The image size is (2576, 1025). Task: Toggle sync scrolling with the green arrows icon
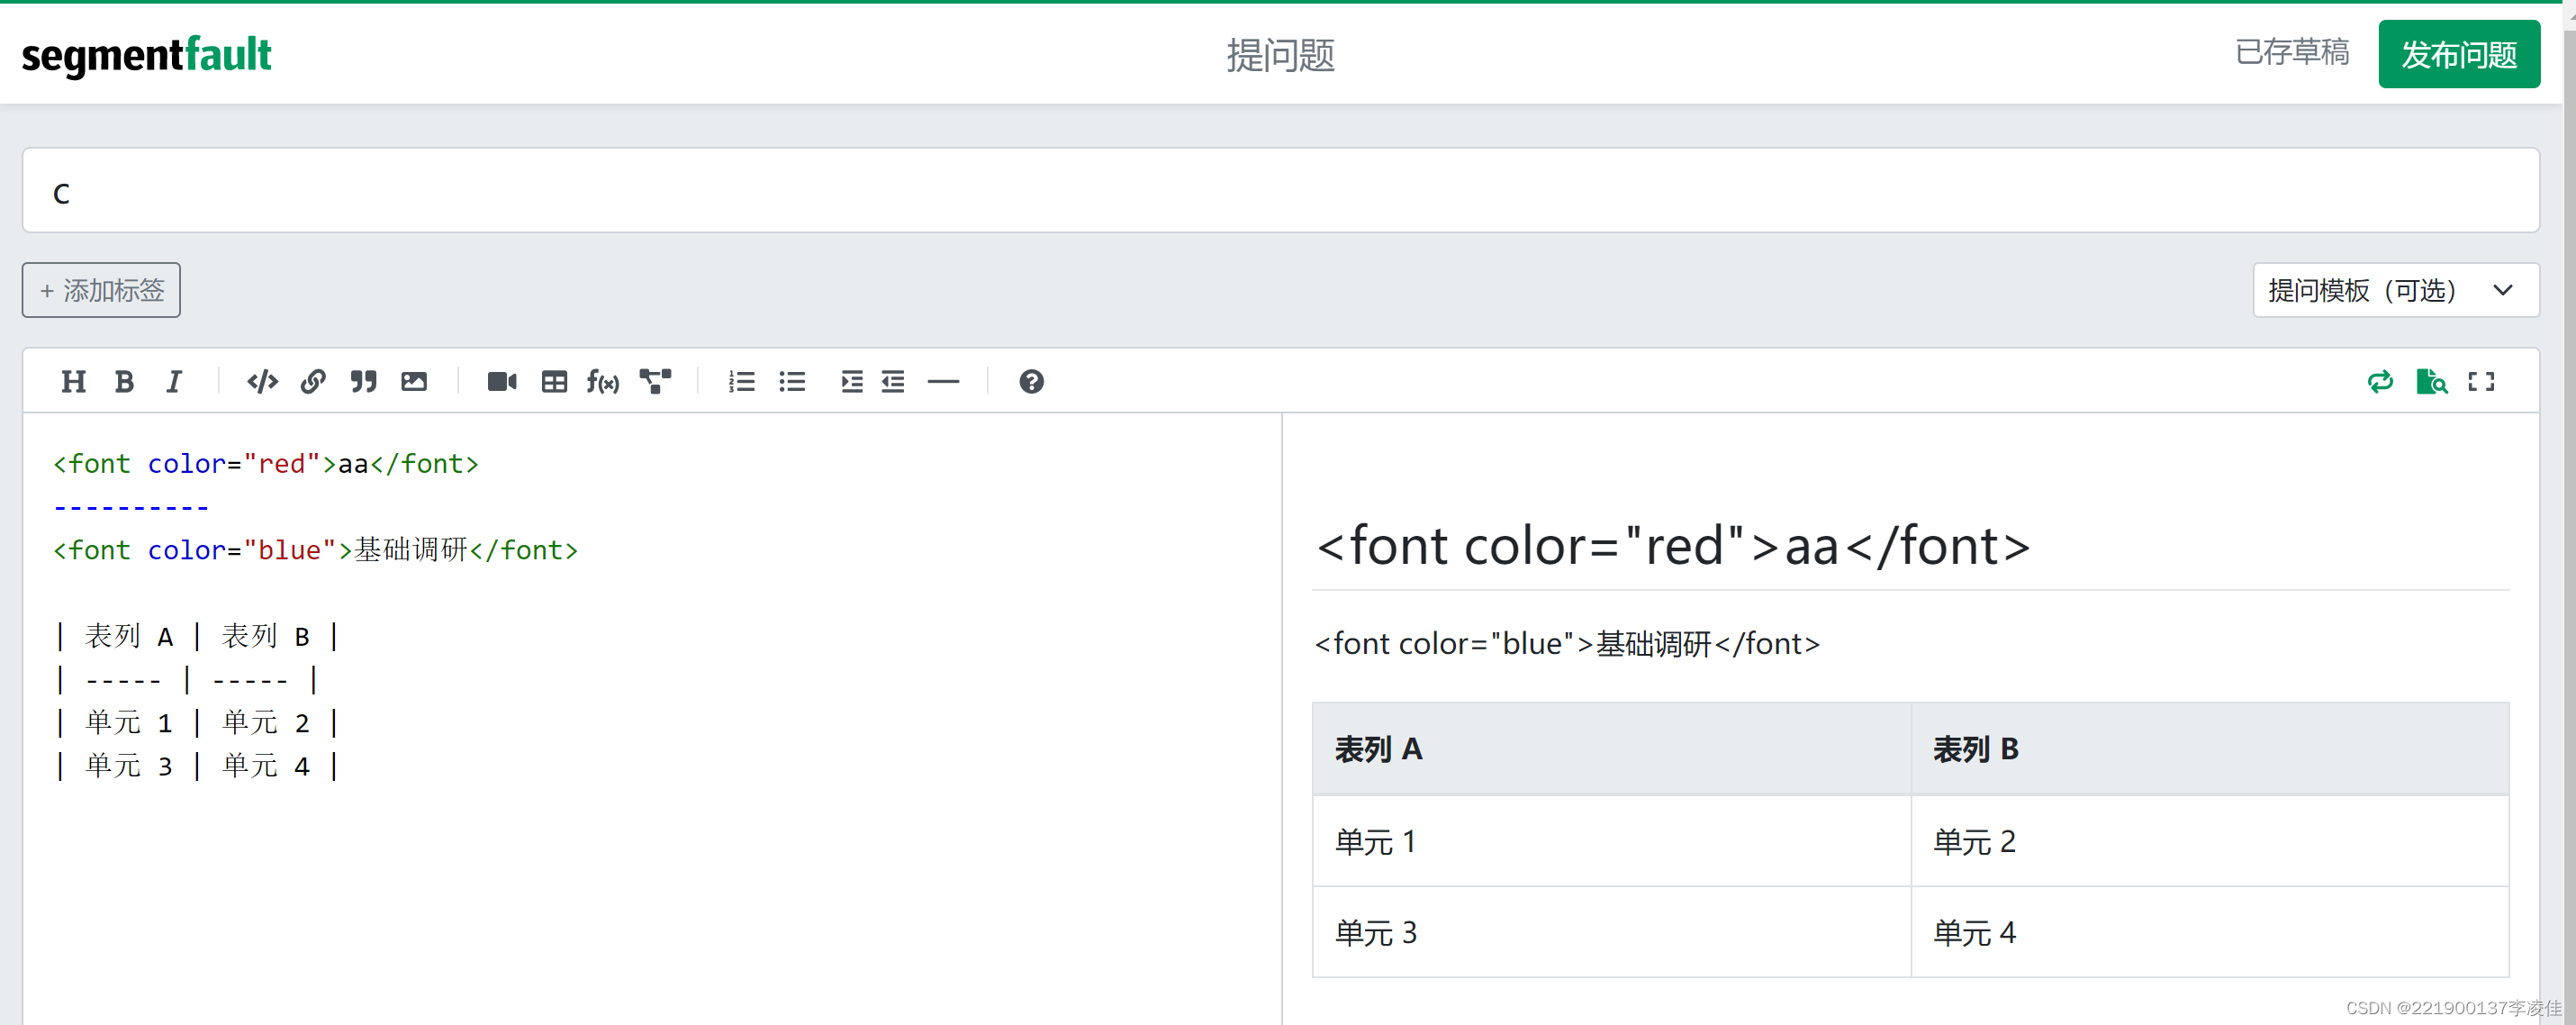pyautogui.click(x=2381, y=381)
